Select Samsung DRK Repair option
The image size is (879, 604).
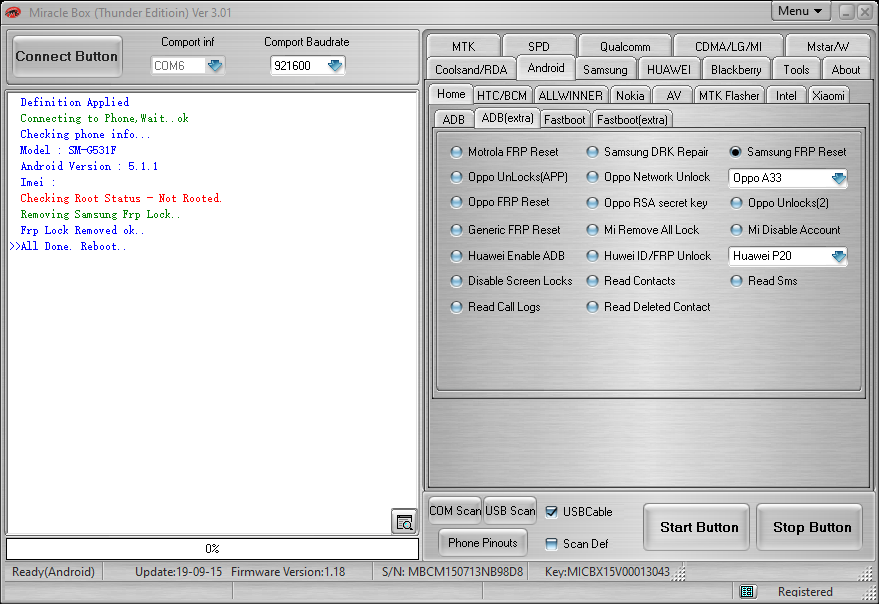(647, 152)
